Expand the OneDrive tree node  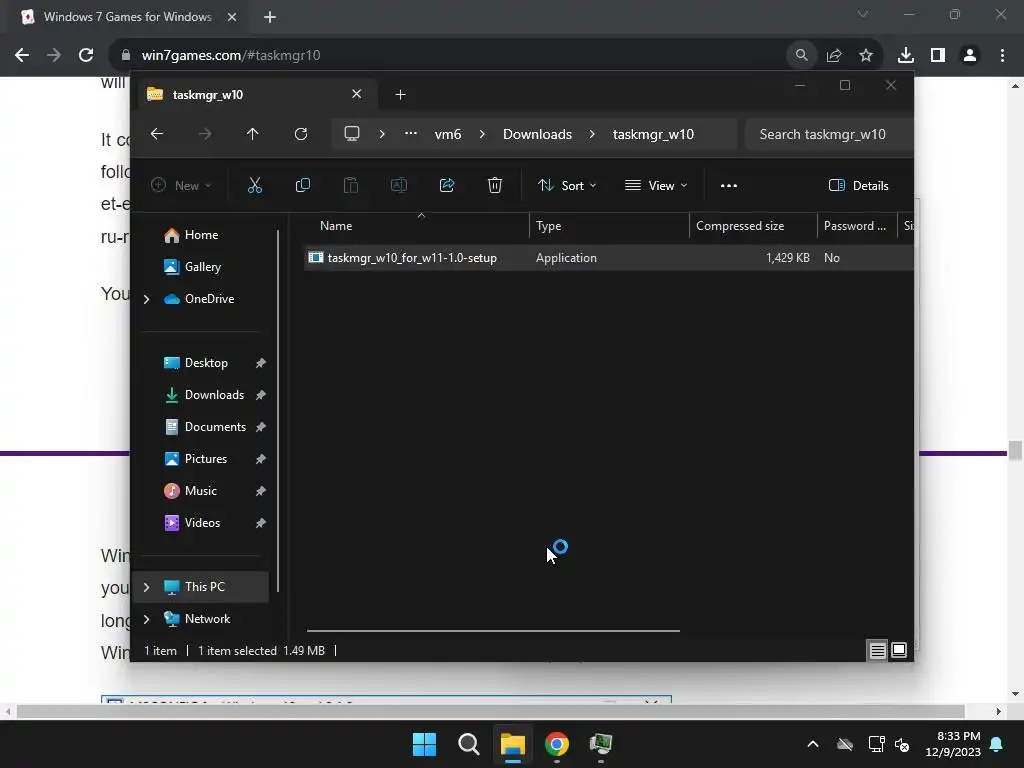click(146, 299)
